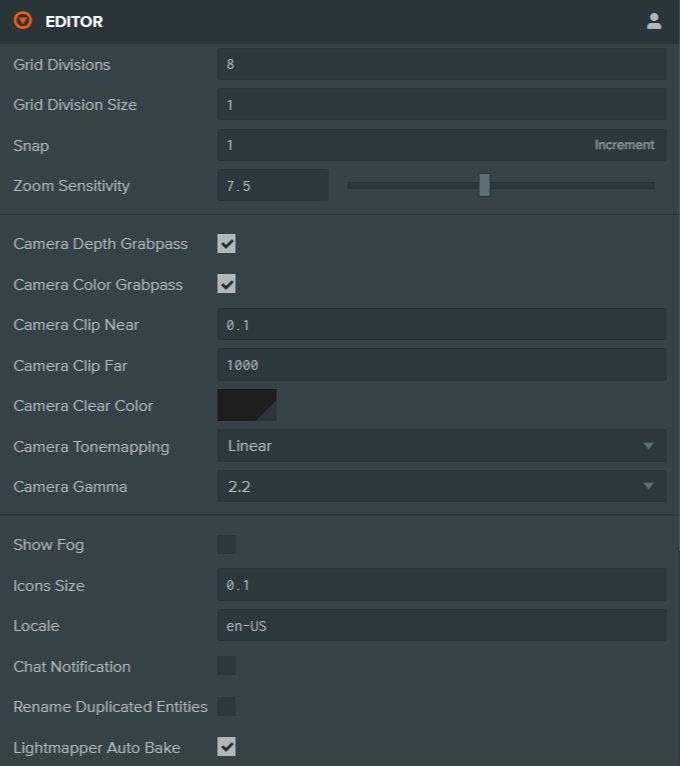Click the Zoom Sensitivity value box
This screenshot has width=680, height=766.
tap(272, 185)
